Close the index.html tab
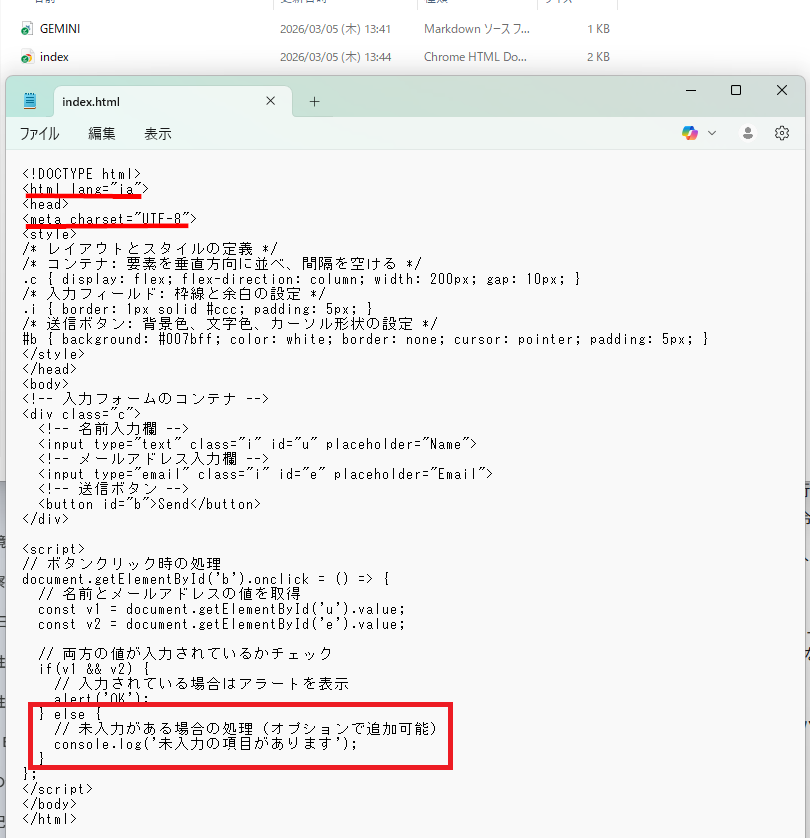 click(270, 101)
